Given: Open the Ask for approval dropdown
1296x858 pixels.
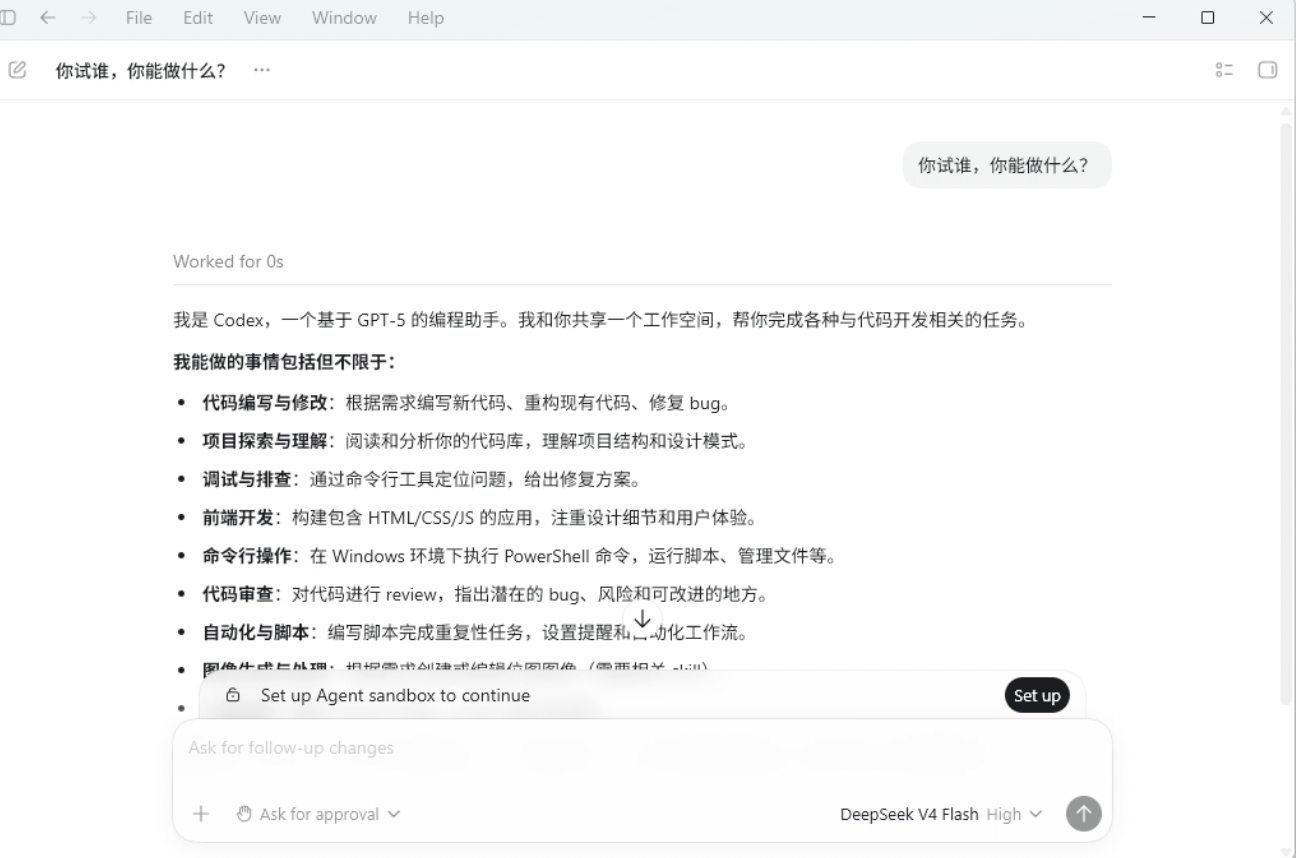Looking at the screenshot, I should coord(318,814).
